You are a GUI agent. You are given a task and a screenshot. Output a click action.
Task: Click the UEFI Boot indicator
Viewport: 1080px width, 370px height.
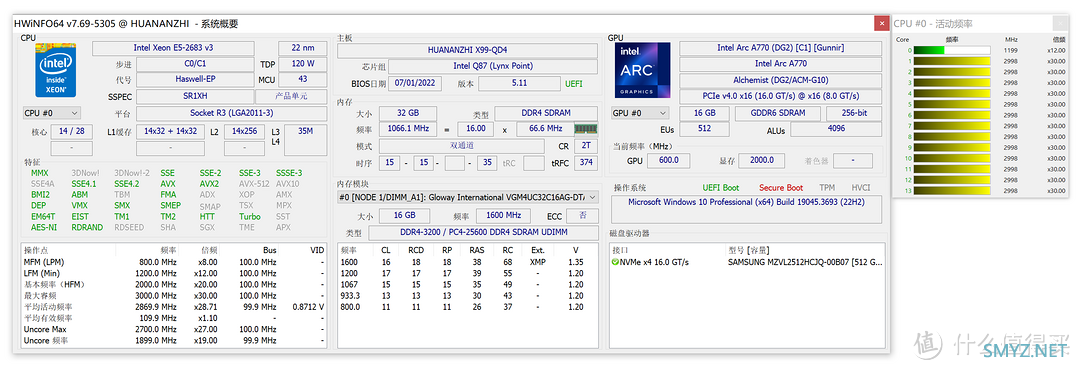[720, 187]
